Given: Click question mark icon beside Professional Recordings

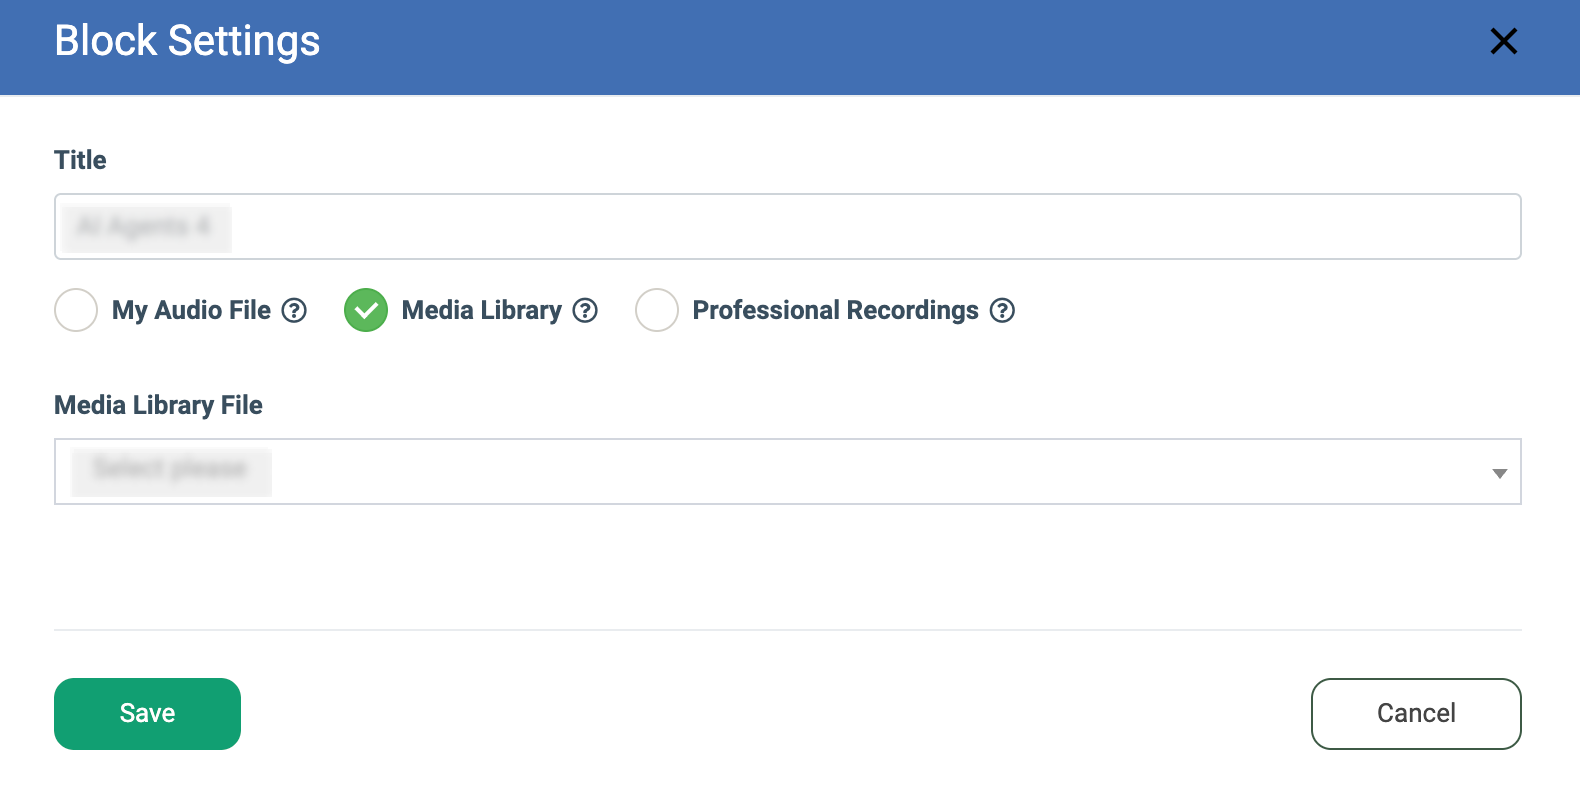Looking at the screenshot, I should click(1002, 310).
